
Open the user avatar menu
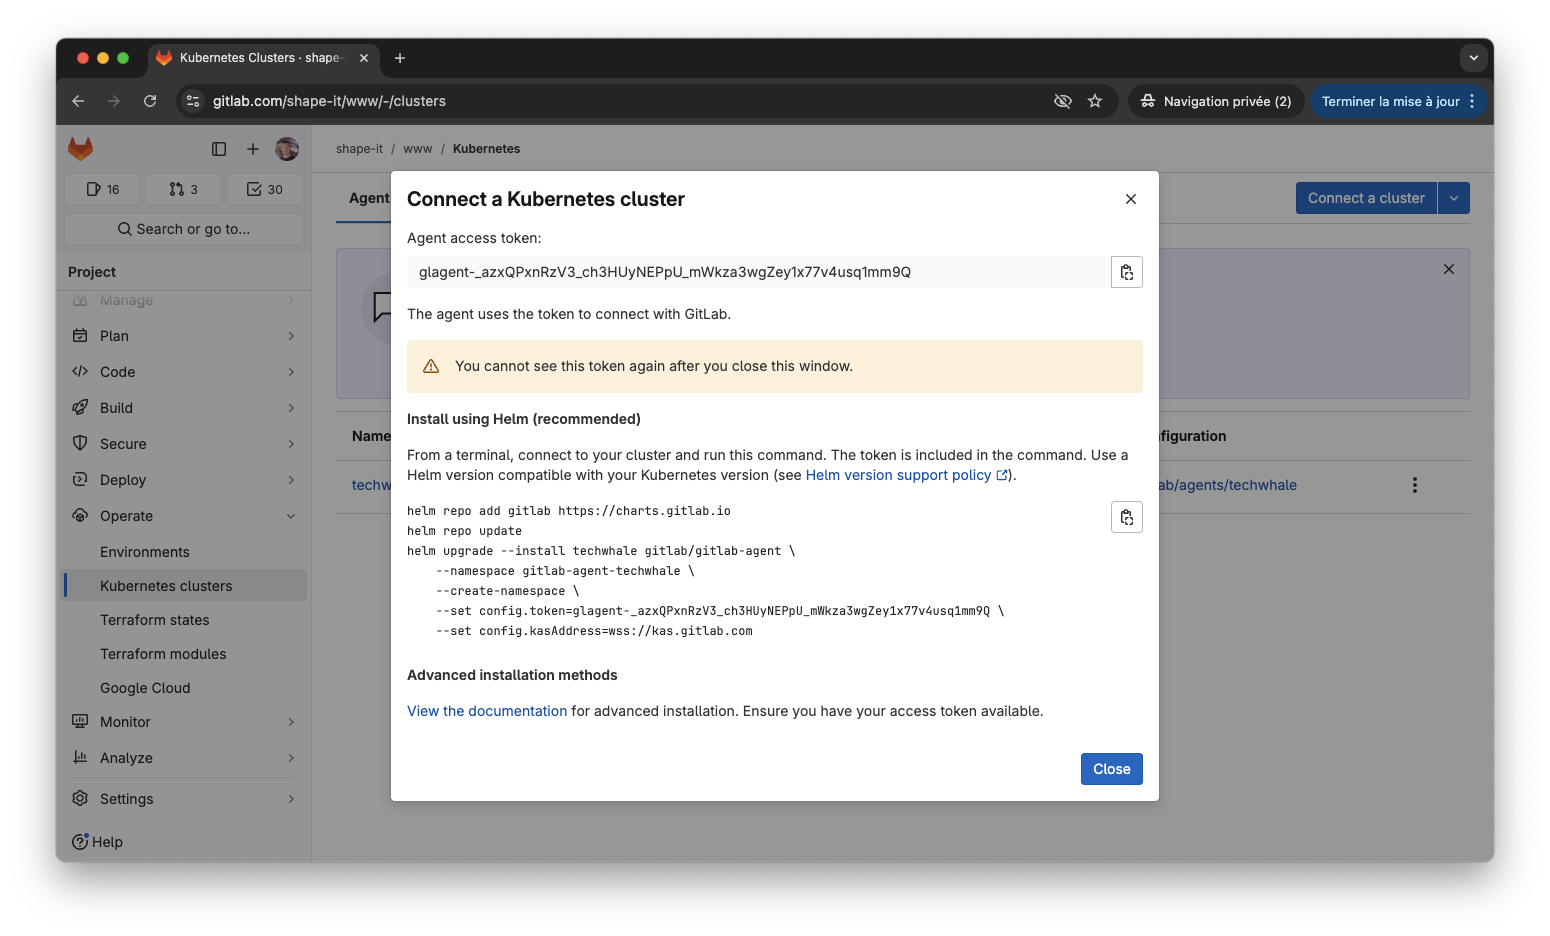[287, 149]
